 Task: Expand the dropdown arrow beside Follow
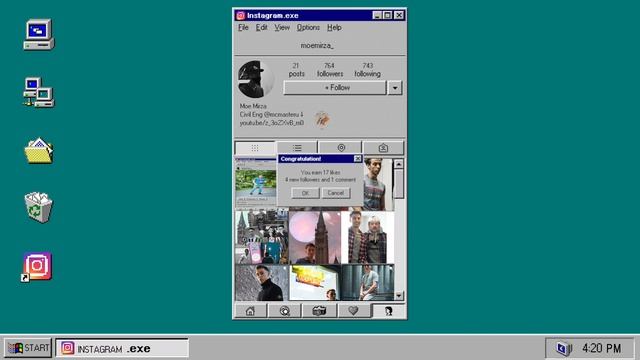click(395, 87)
